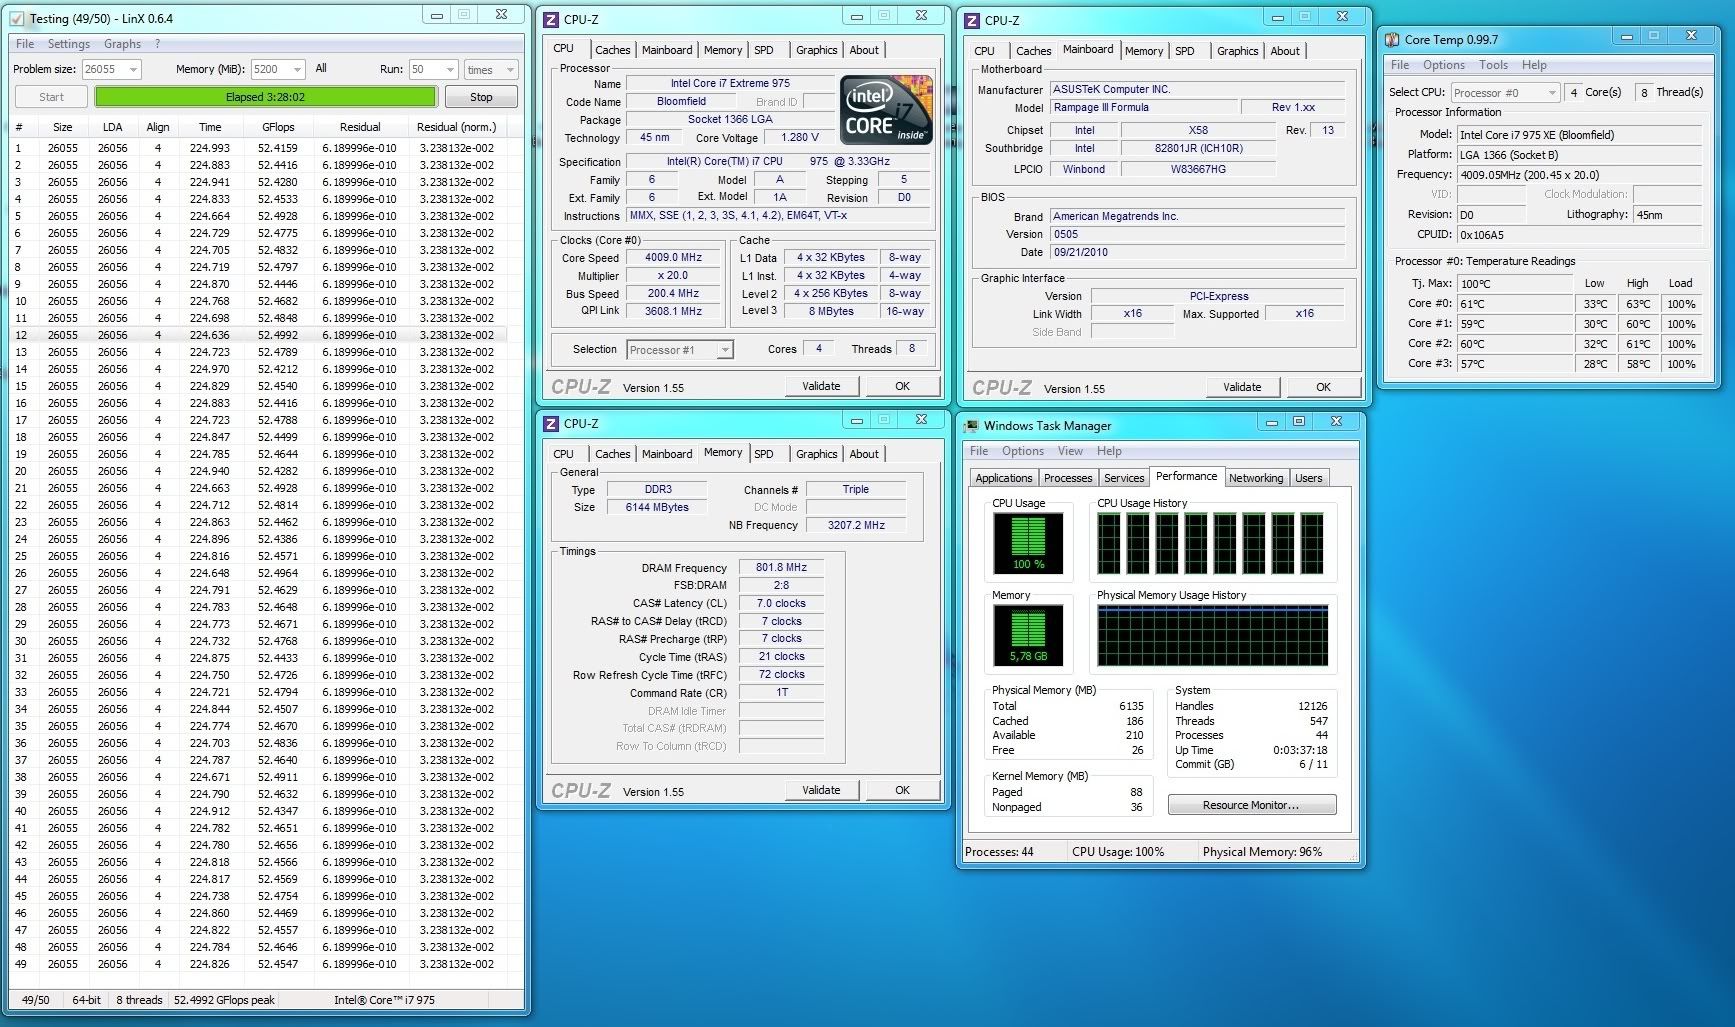Screen dimensions: 1735x1027
Task: Click the Physical Memory Usage History graph
Action: tap(1212, 636)
